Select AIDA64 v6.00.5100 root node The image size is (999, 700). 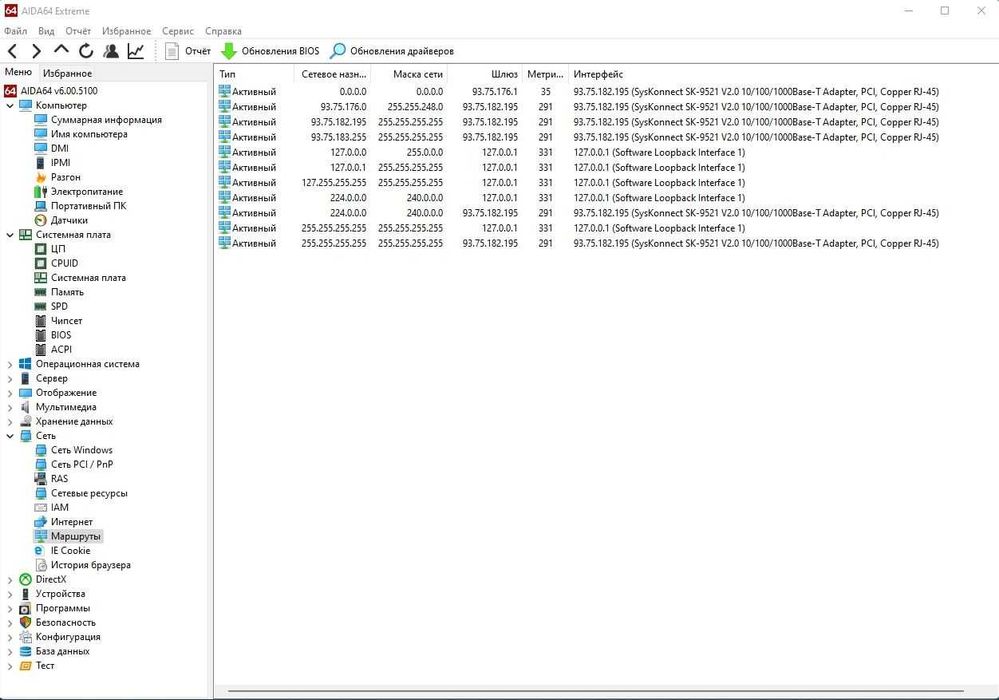tap(59, 91)
